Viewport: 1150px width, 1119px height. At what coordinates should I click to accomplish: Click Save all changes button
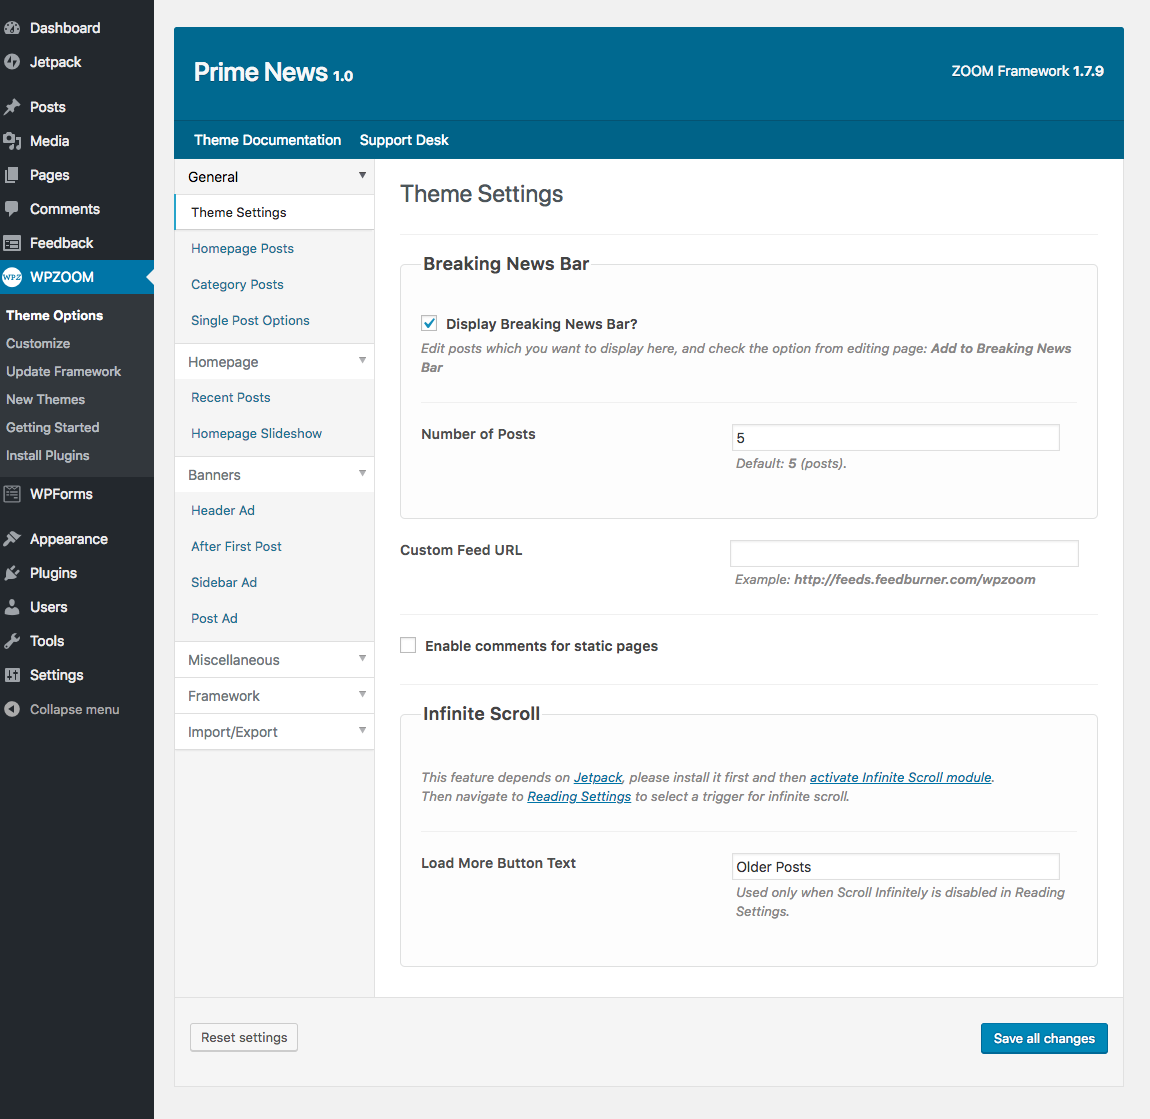click(x=1044, y=1038)
